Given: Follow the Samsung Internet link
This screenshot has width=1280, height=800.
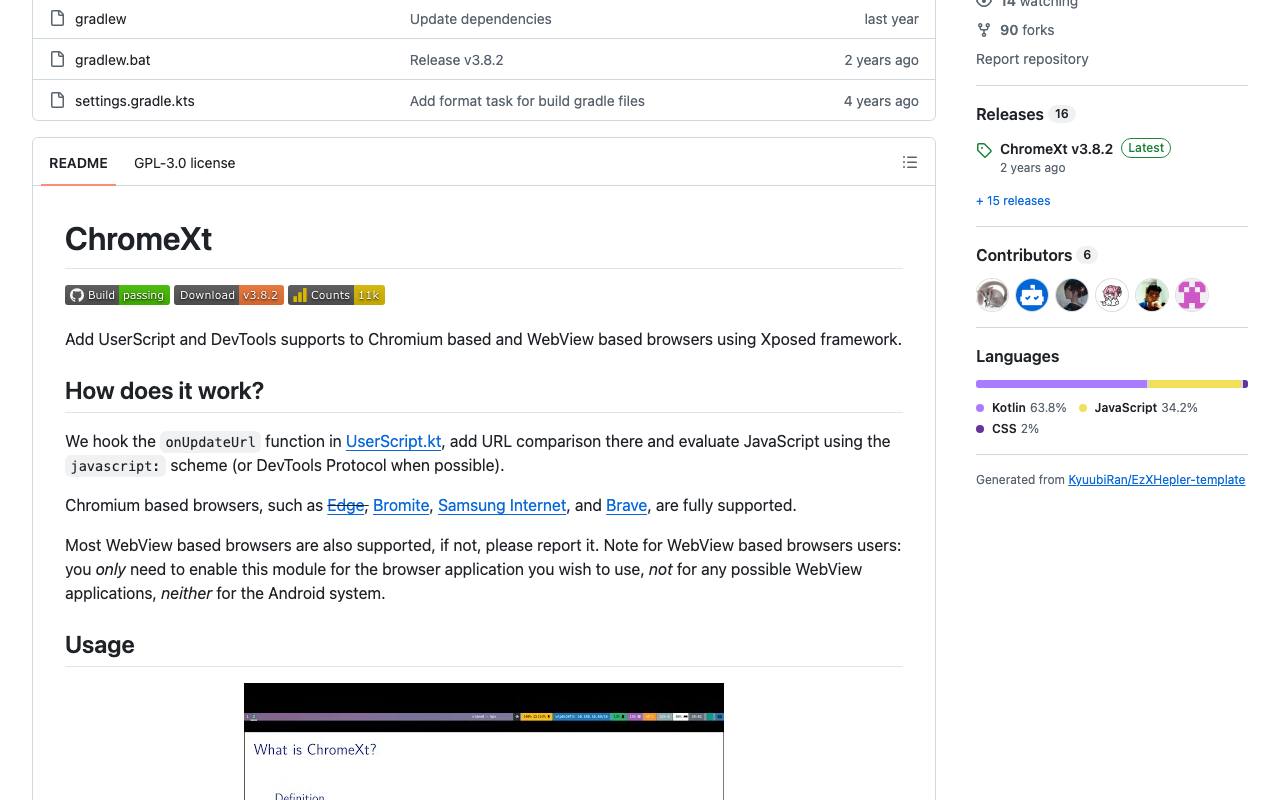Looking at the screenshot, I should click(502, 505).
